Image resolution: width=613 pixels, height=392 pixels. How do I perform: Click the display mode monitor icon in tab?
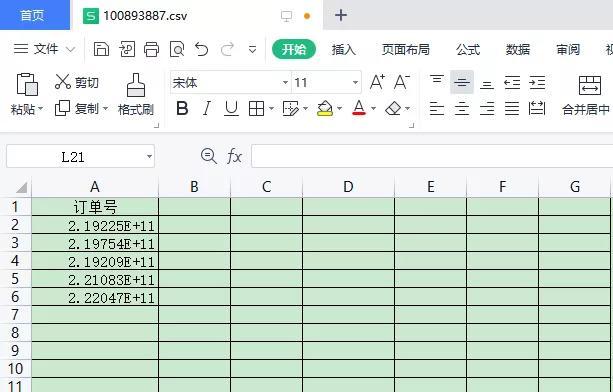tap(286, 16)
